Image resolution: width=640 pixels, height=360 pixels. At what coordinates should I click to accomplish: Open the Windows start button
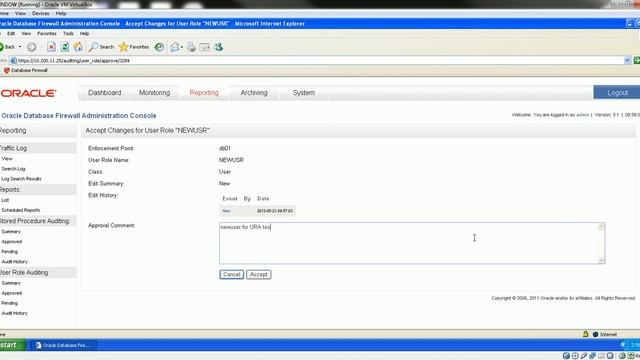point(12,345)
